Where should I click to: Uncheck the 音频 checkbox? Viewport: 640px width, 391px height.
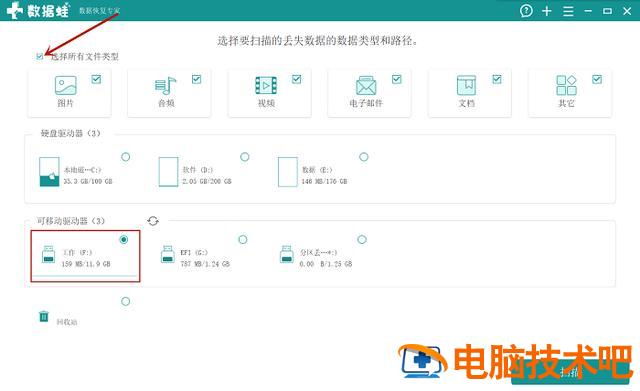coord(196,79)
